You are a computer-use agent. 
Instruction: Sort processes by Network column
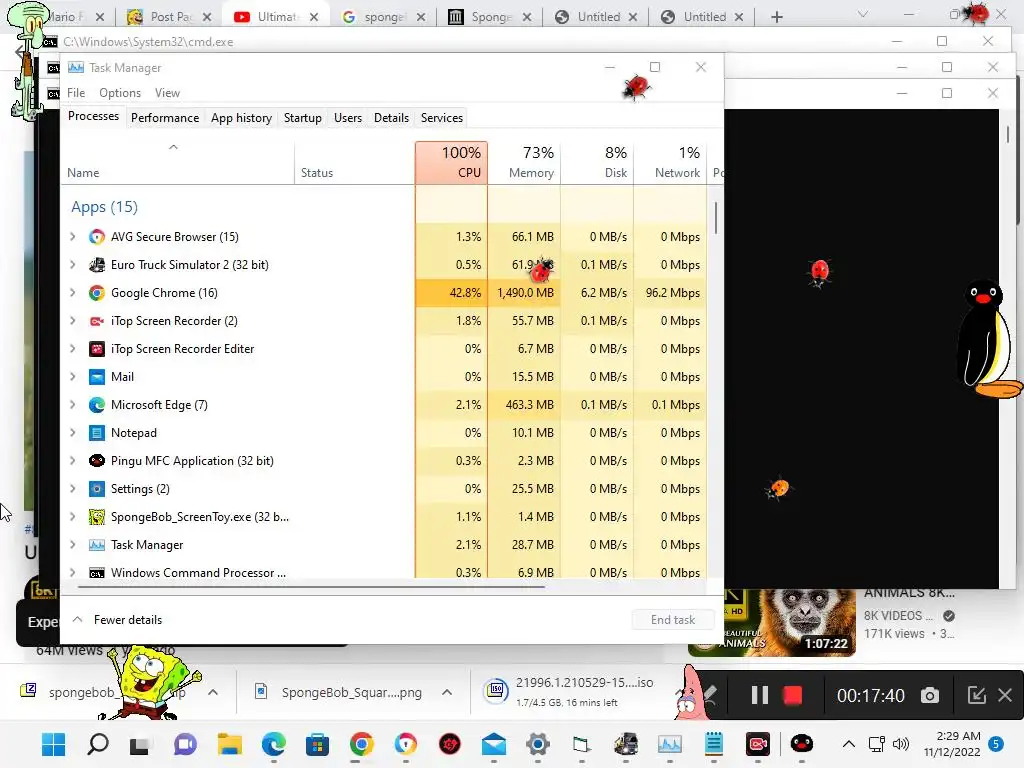point(671,163)
